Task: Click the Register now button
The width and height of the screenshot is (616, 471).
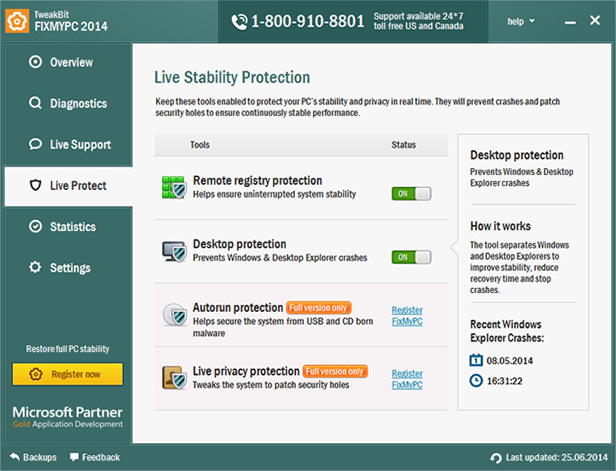Action: pyautogui.click(x=68, y=374)
